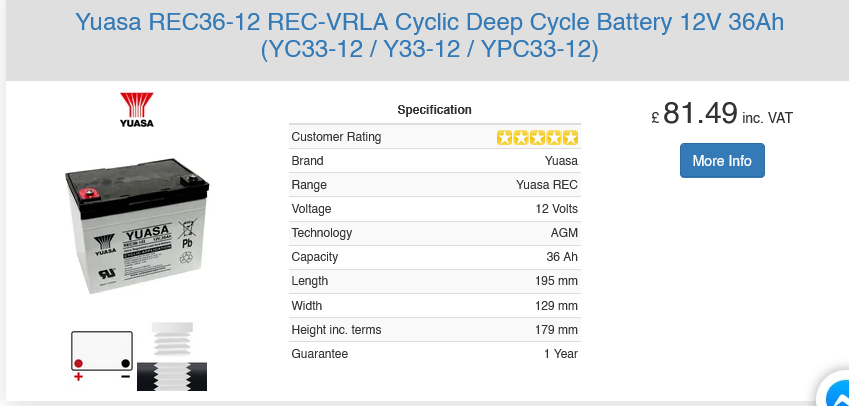Click the battery terminal polarity layout icon
The image size is (849, 406).
pos(101,355)
